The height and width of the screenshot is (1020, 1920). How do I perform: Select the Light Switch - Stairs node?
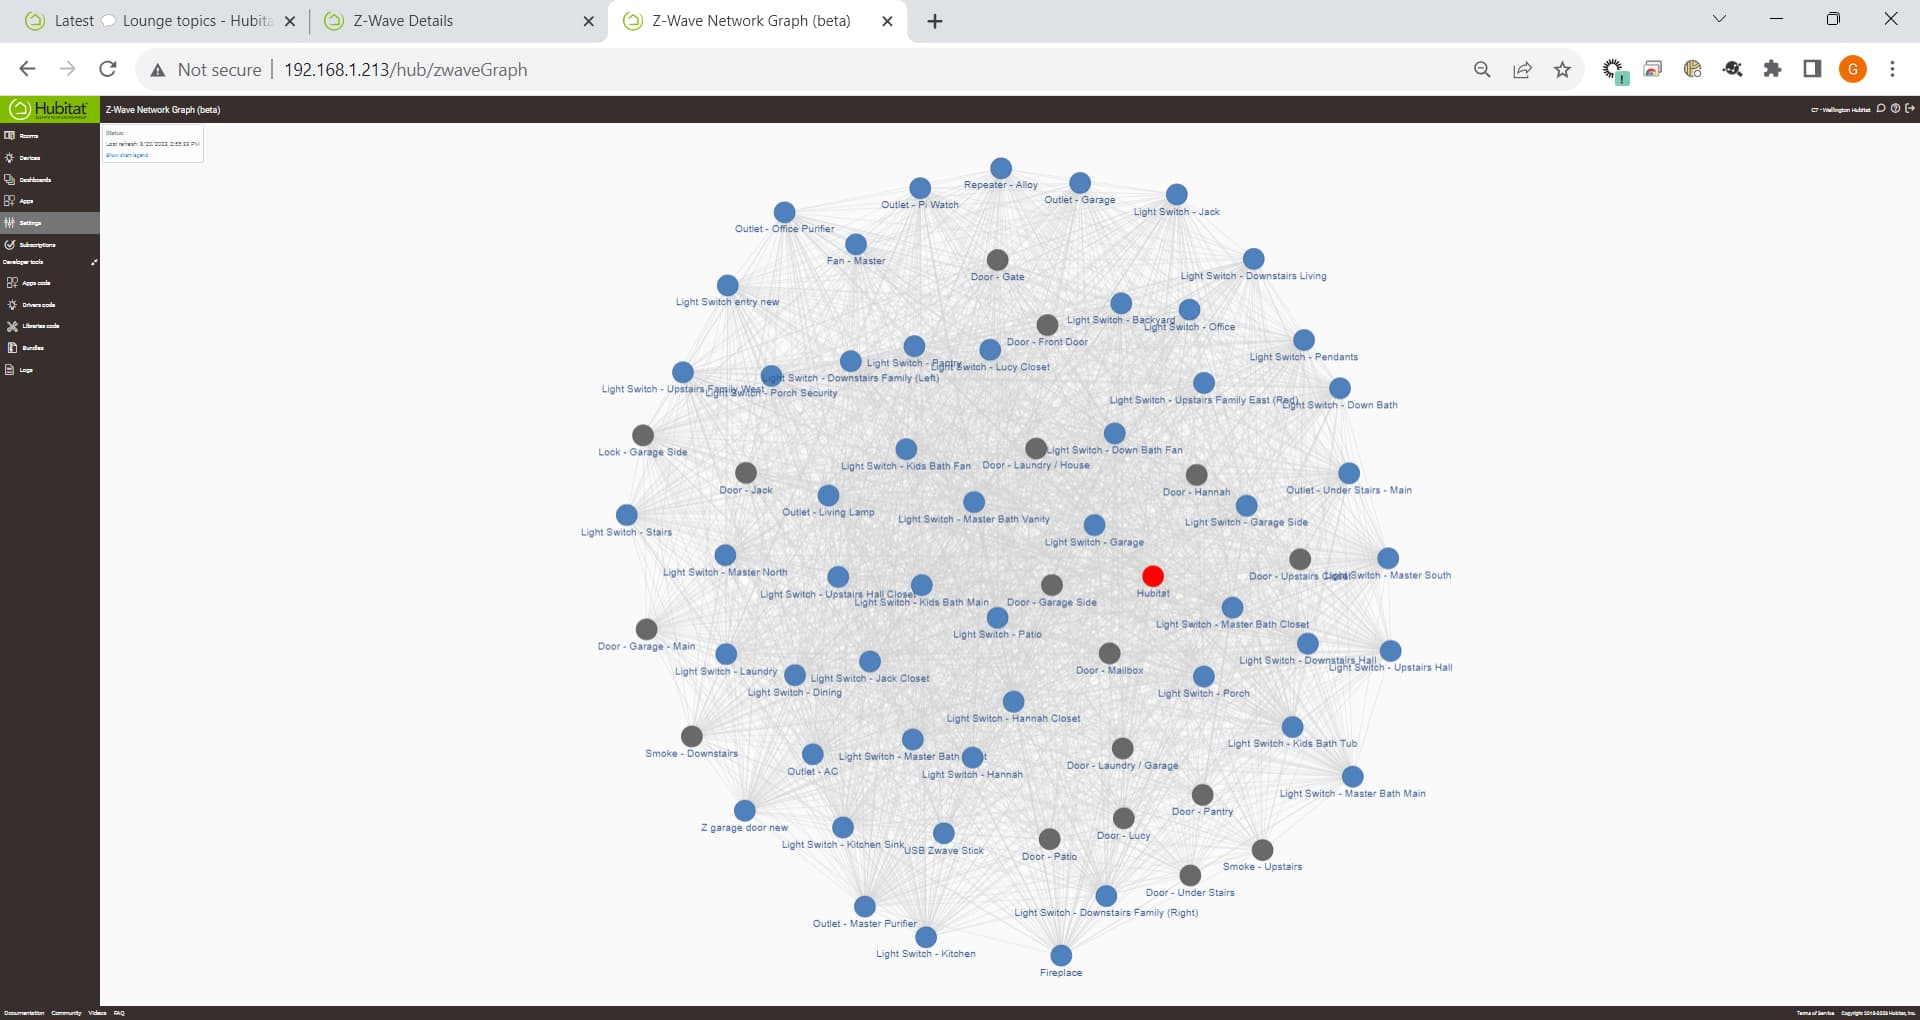[627, 515]
